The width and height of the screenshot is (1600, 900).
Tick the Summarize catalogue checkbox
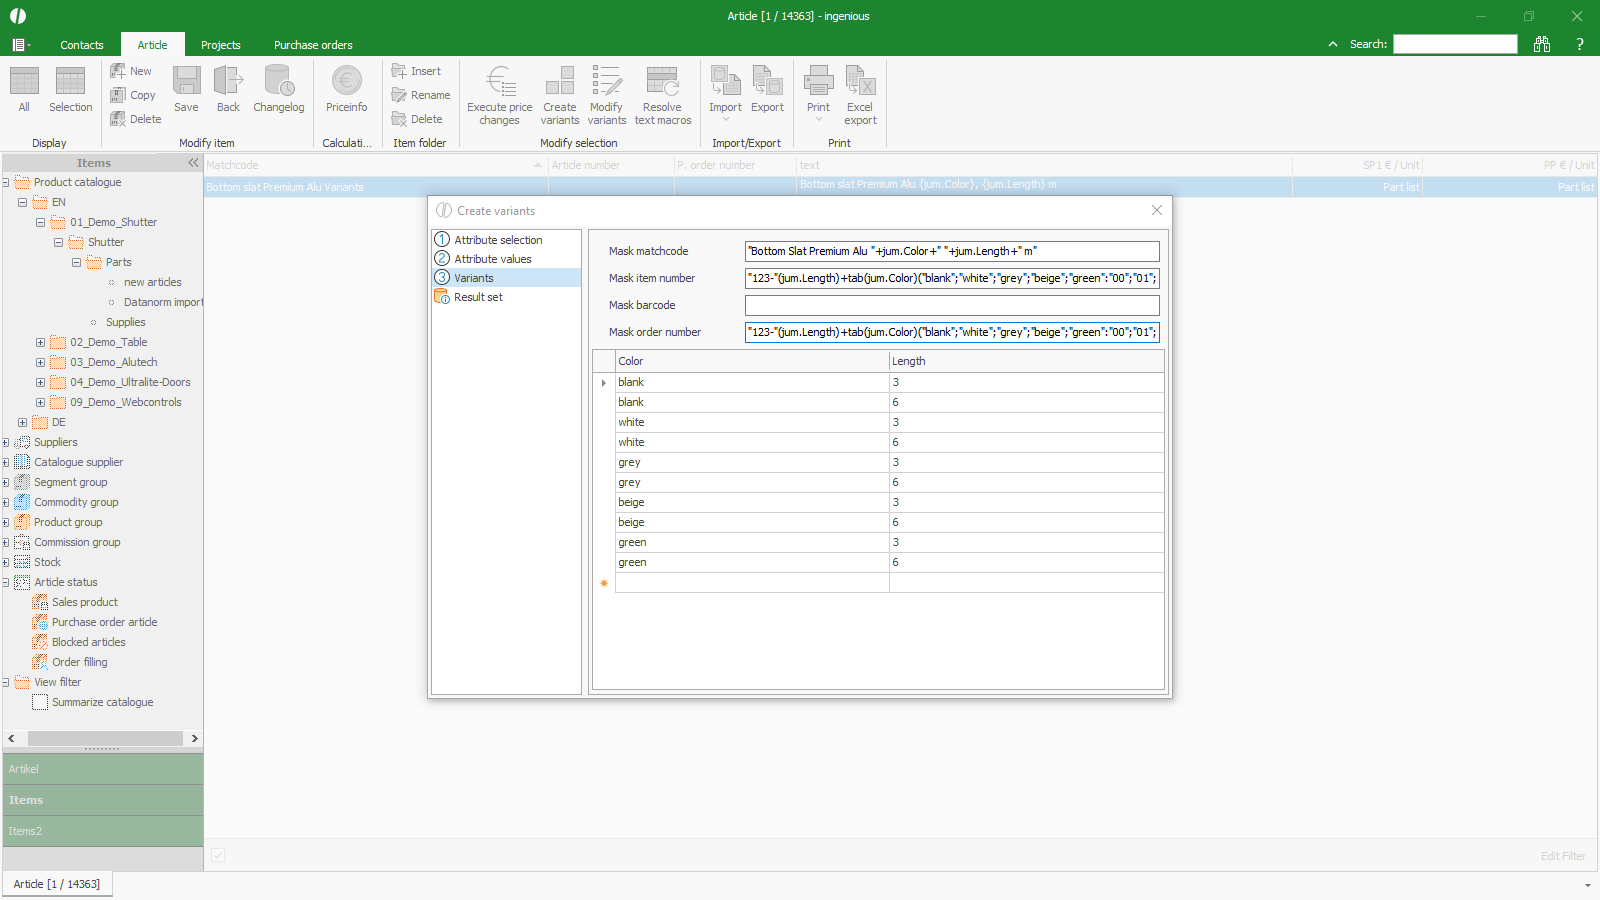coord(40,702)
